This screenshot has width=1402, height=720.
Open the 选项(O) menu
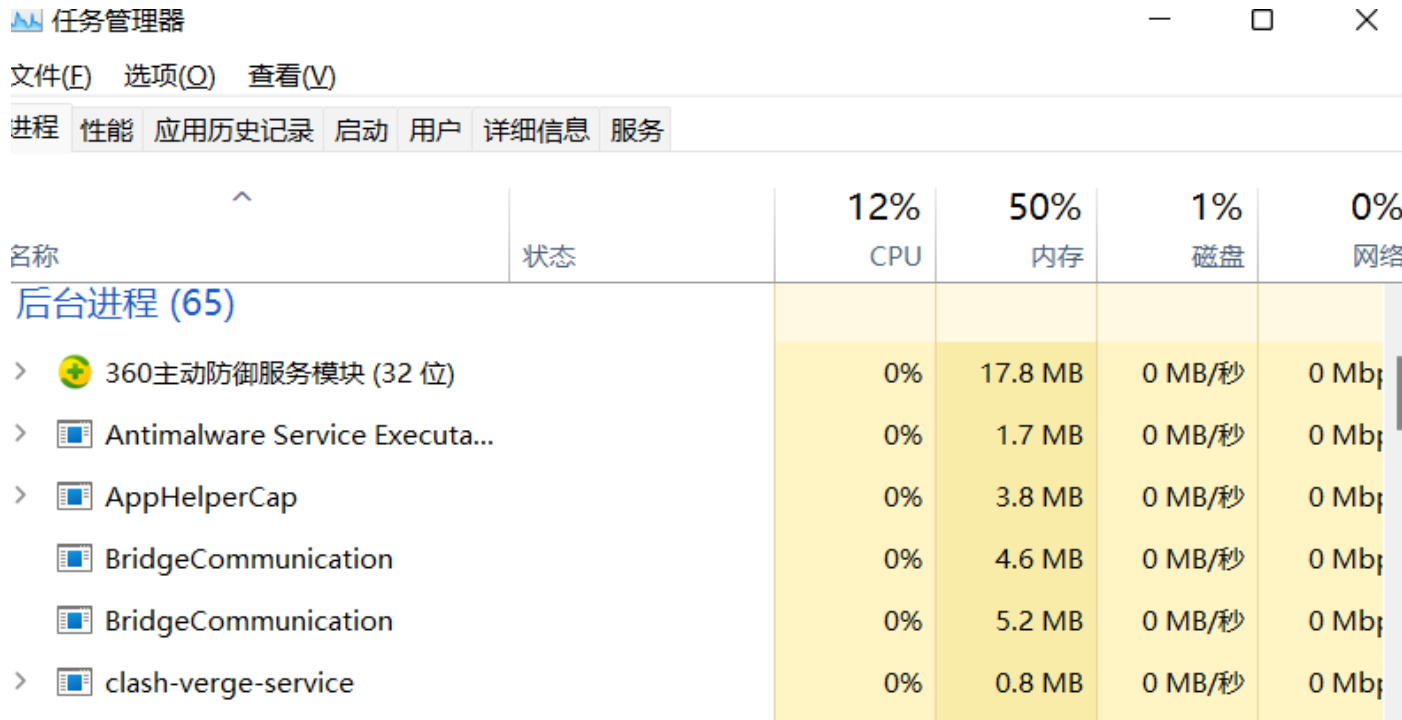(x=170, y=76)
